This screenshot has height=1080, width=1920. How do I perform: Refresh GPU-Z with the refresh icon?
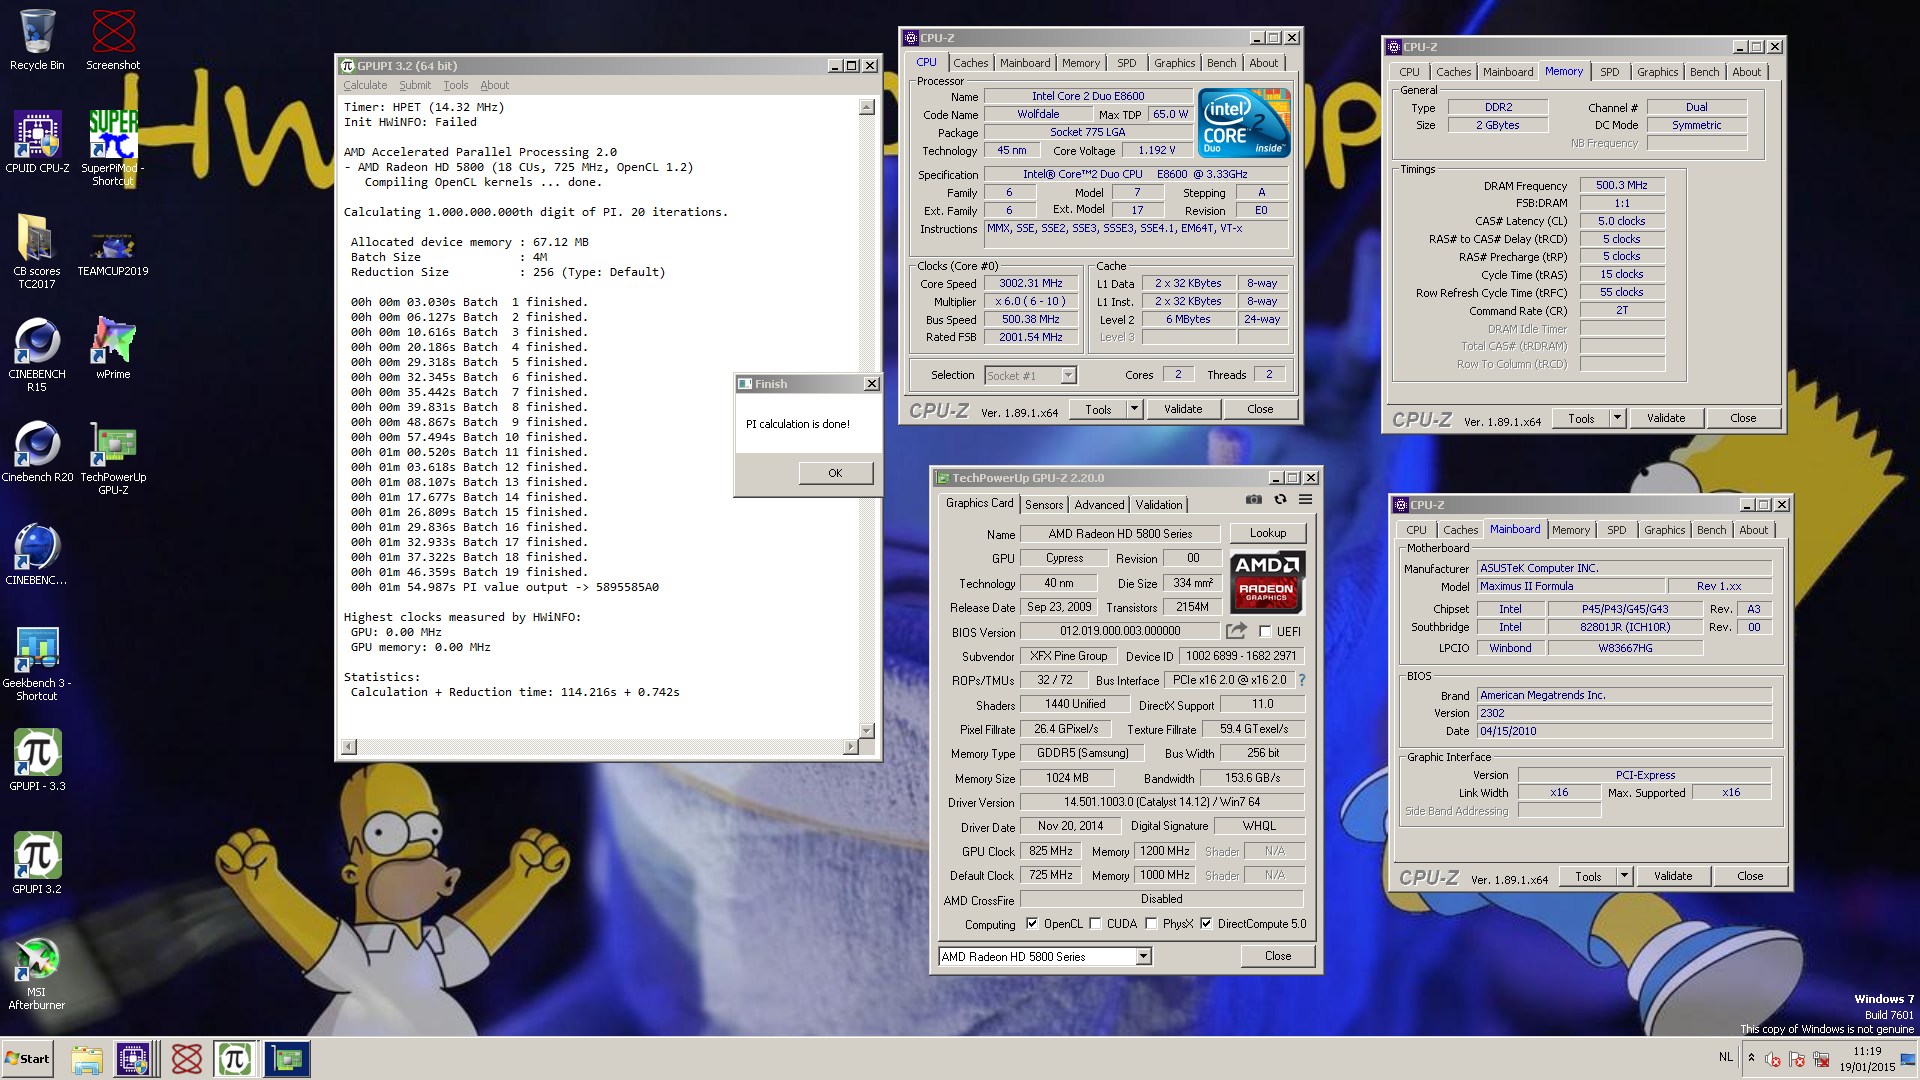coord(1279,499)
